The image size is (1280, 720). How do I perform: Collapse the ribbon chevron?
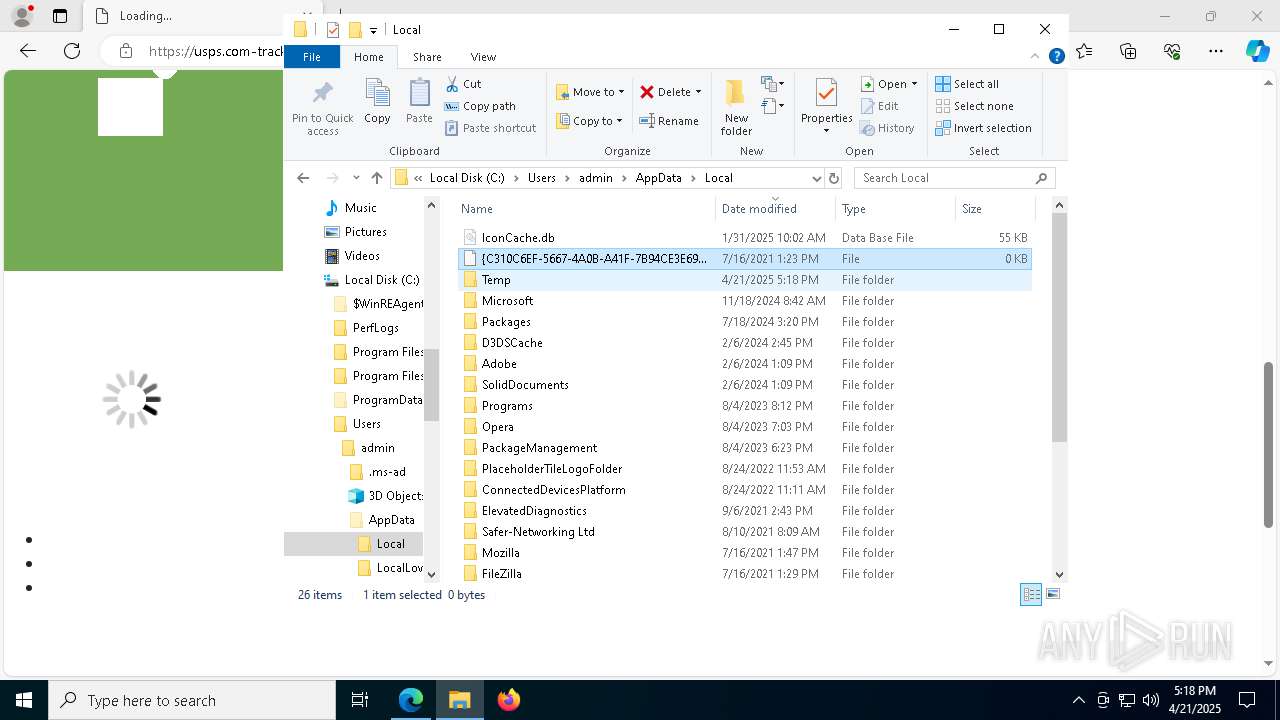pyautogui.click(x=1037, y=57)
